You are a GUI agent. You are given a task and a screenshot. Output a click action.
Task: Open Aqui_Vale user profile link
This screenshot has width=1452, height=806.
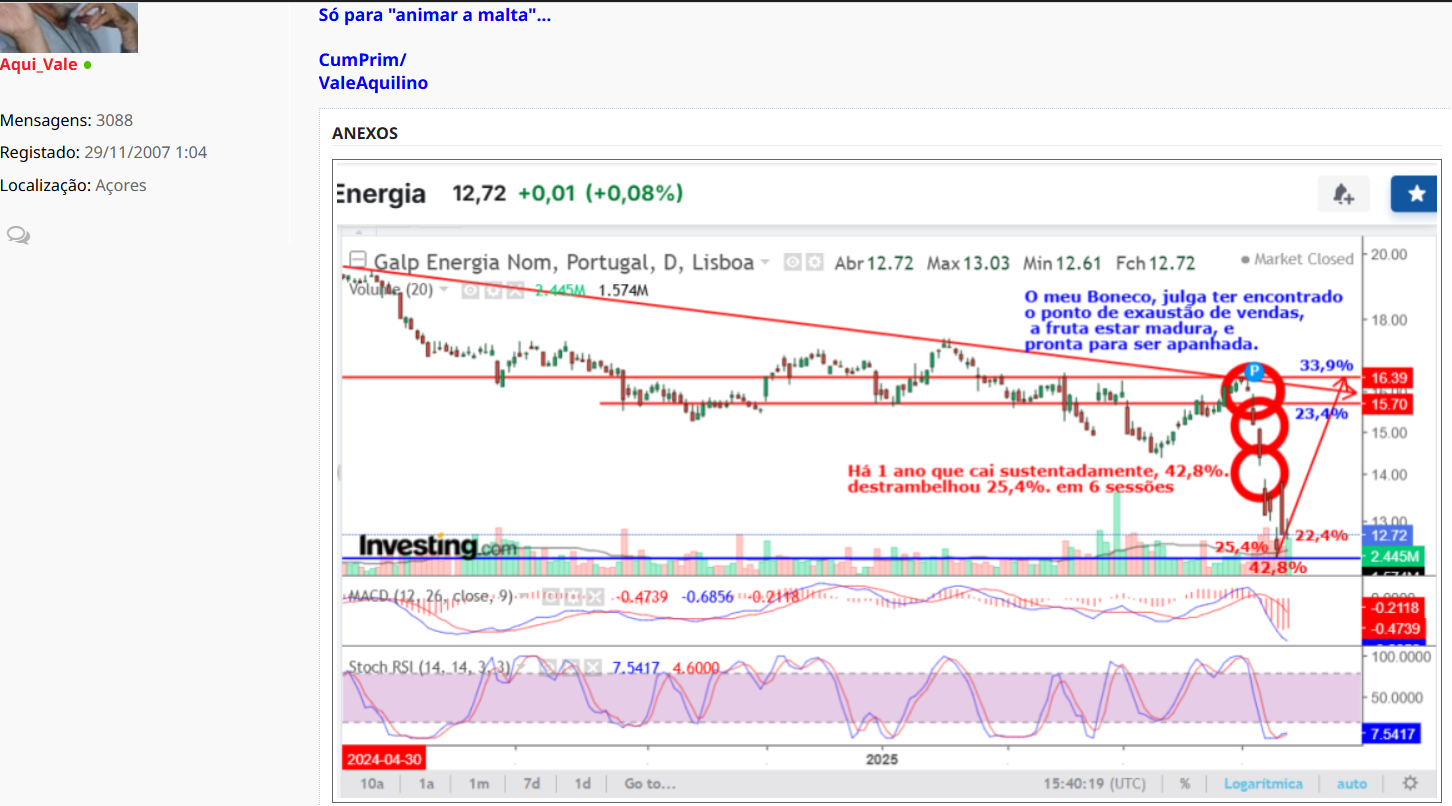39,65
